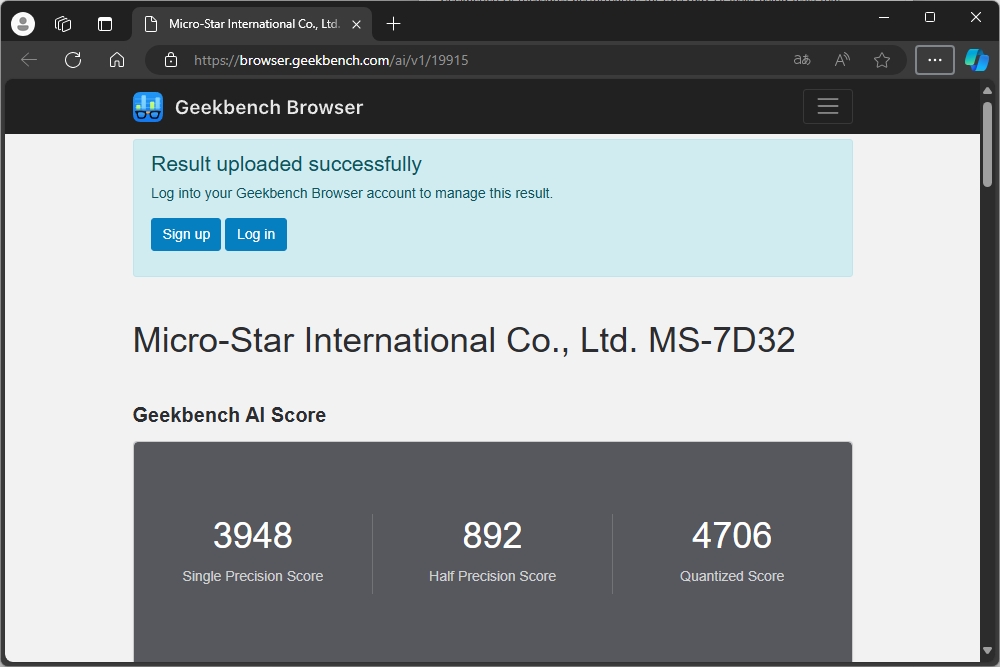
Task: Click the Sign up button
Action: point(186,235)
